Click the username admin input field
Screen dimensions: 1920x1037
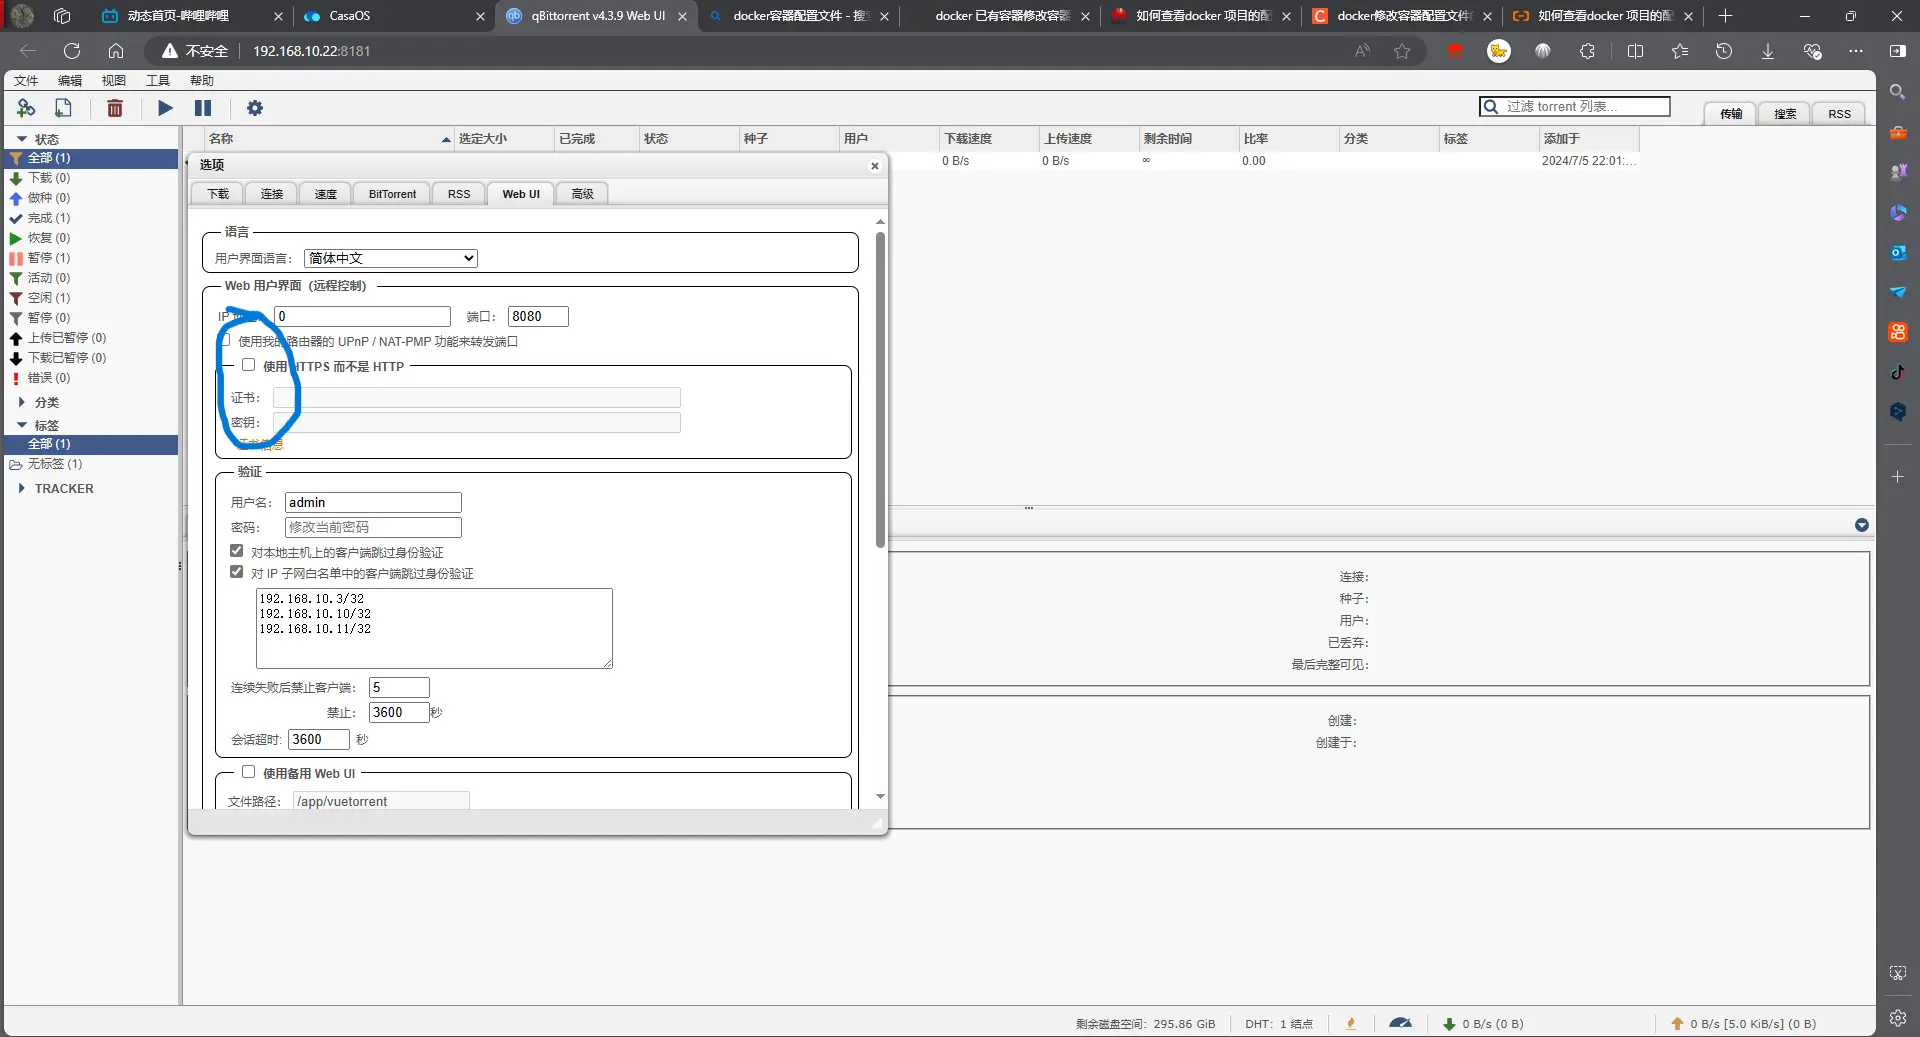click(x=373, y=502)
